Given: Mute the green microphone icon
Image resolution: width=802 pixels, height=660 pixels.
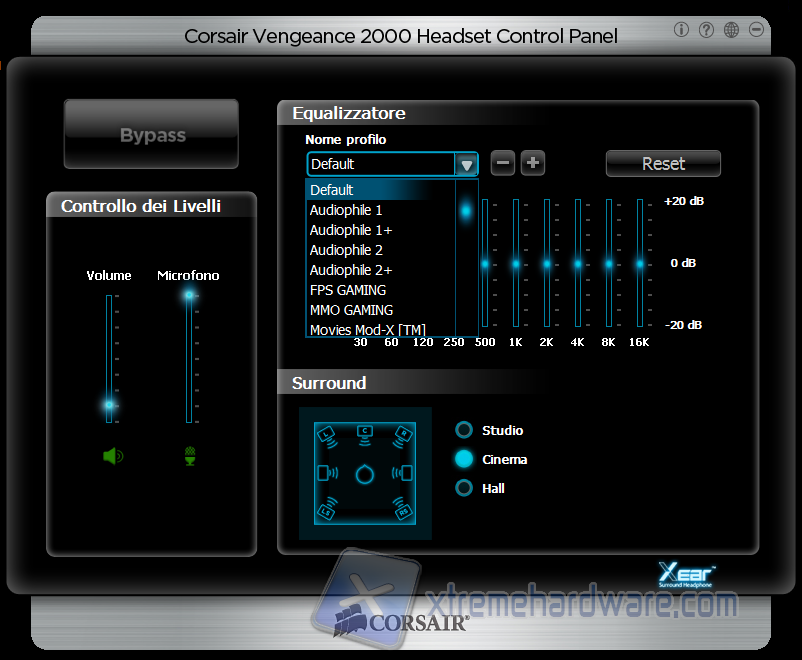Looking at the screenshot, I should (189, 456).
